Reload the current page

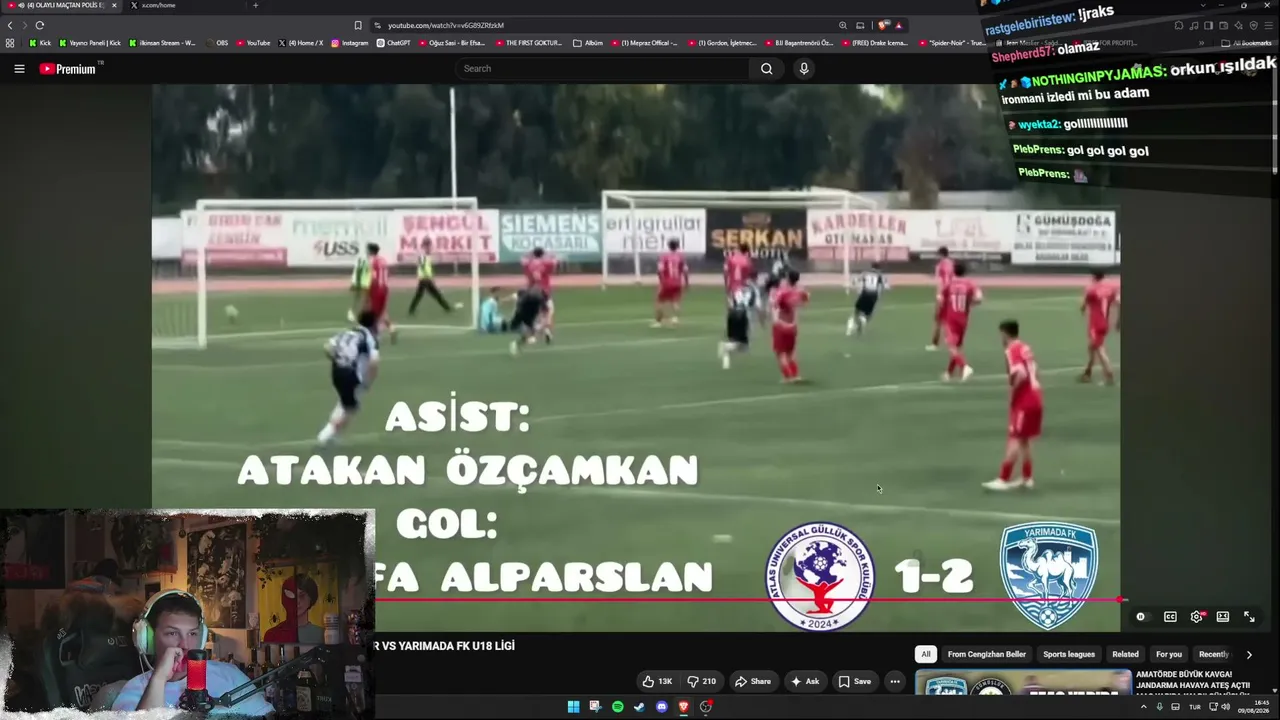(x=39, y=25)
